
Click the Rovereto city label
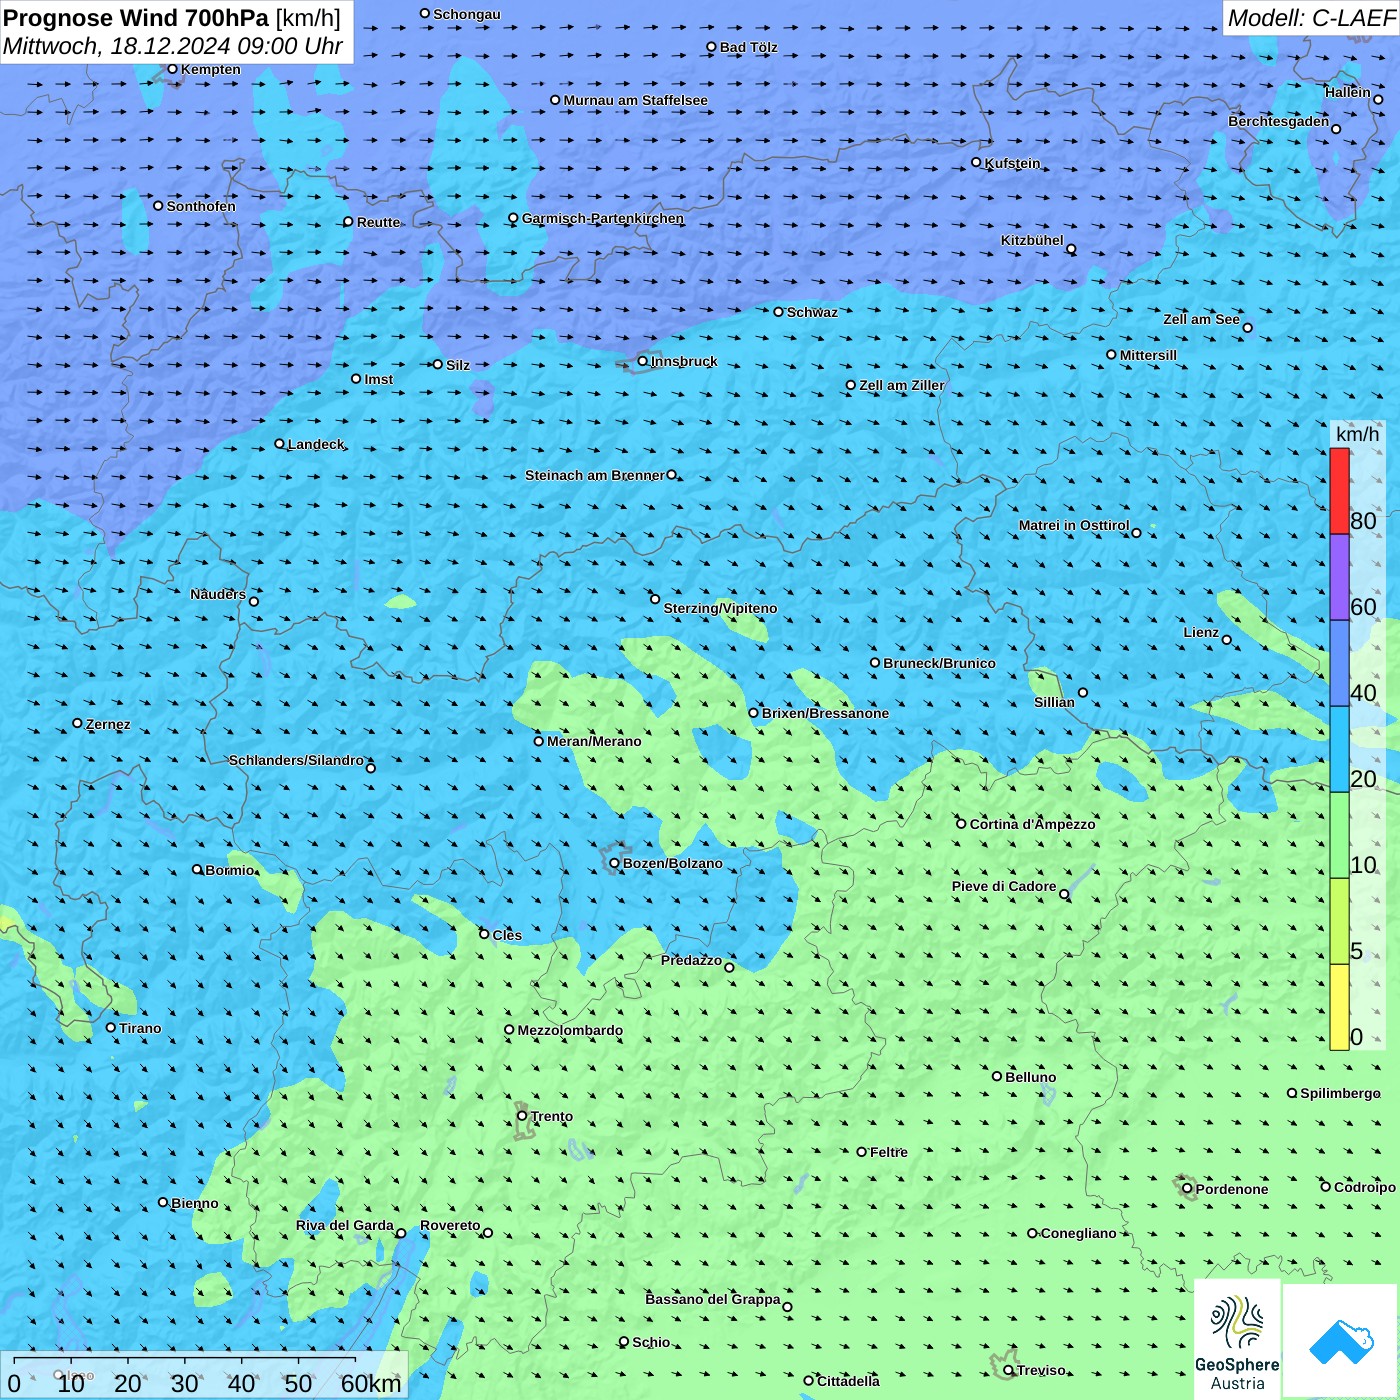click(x=450, y=1225)
